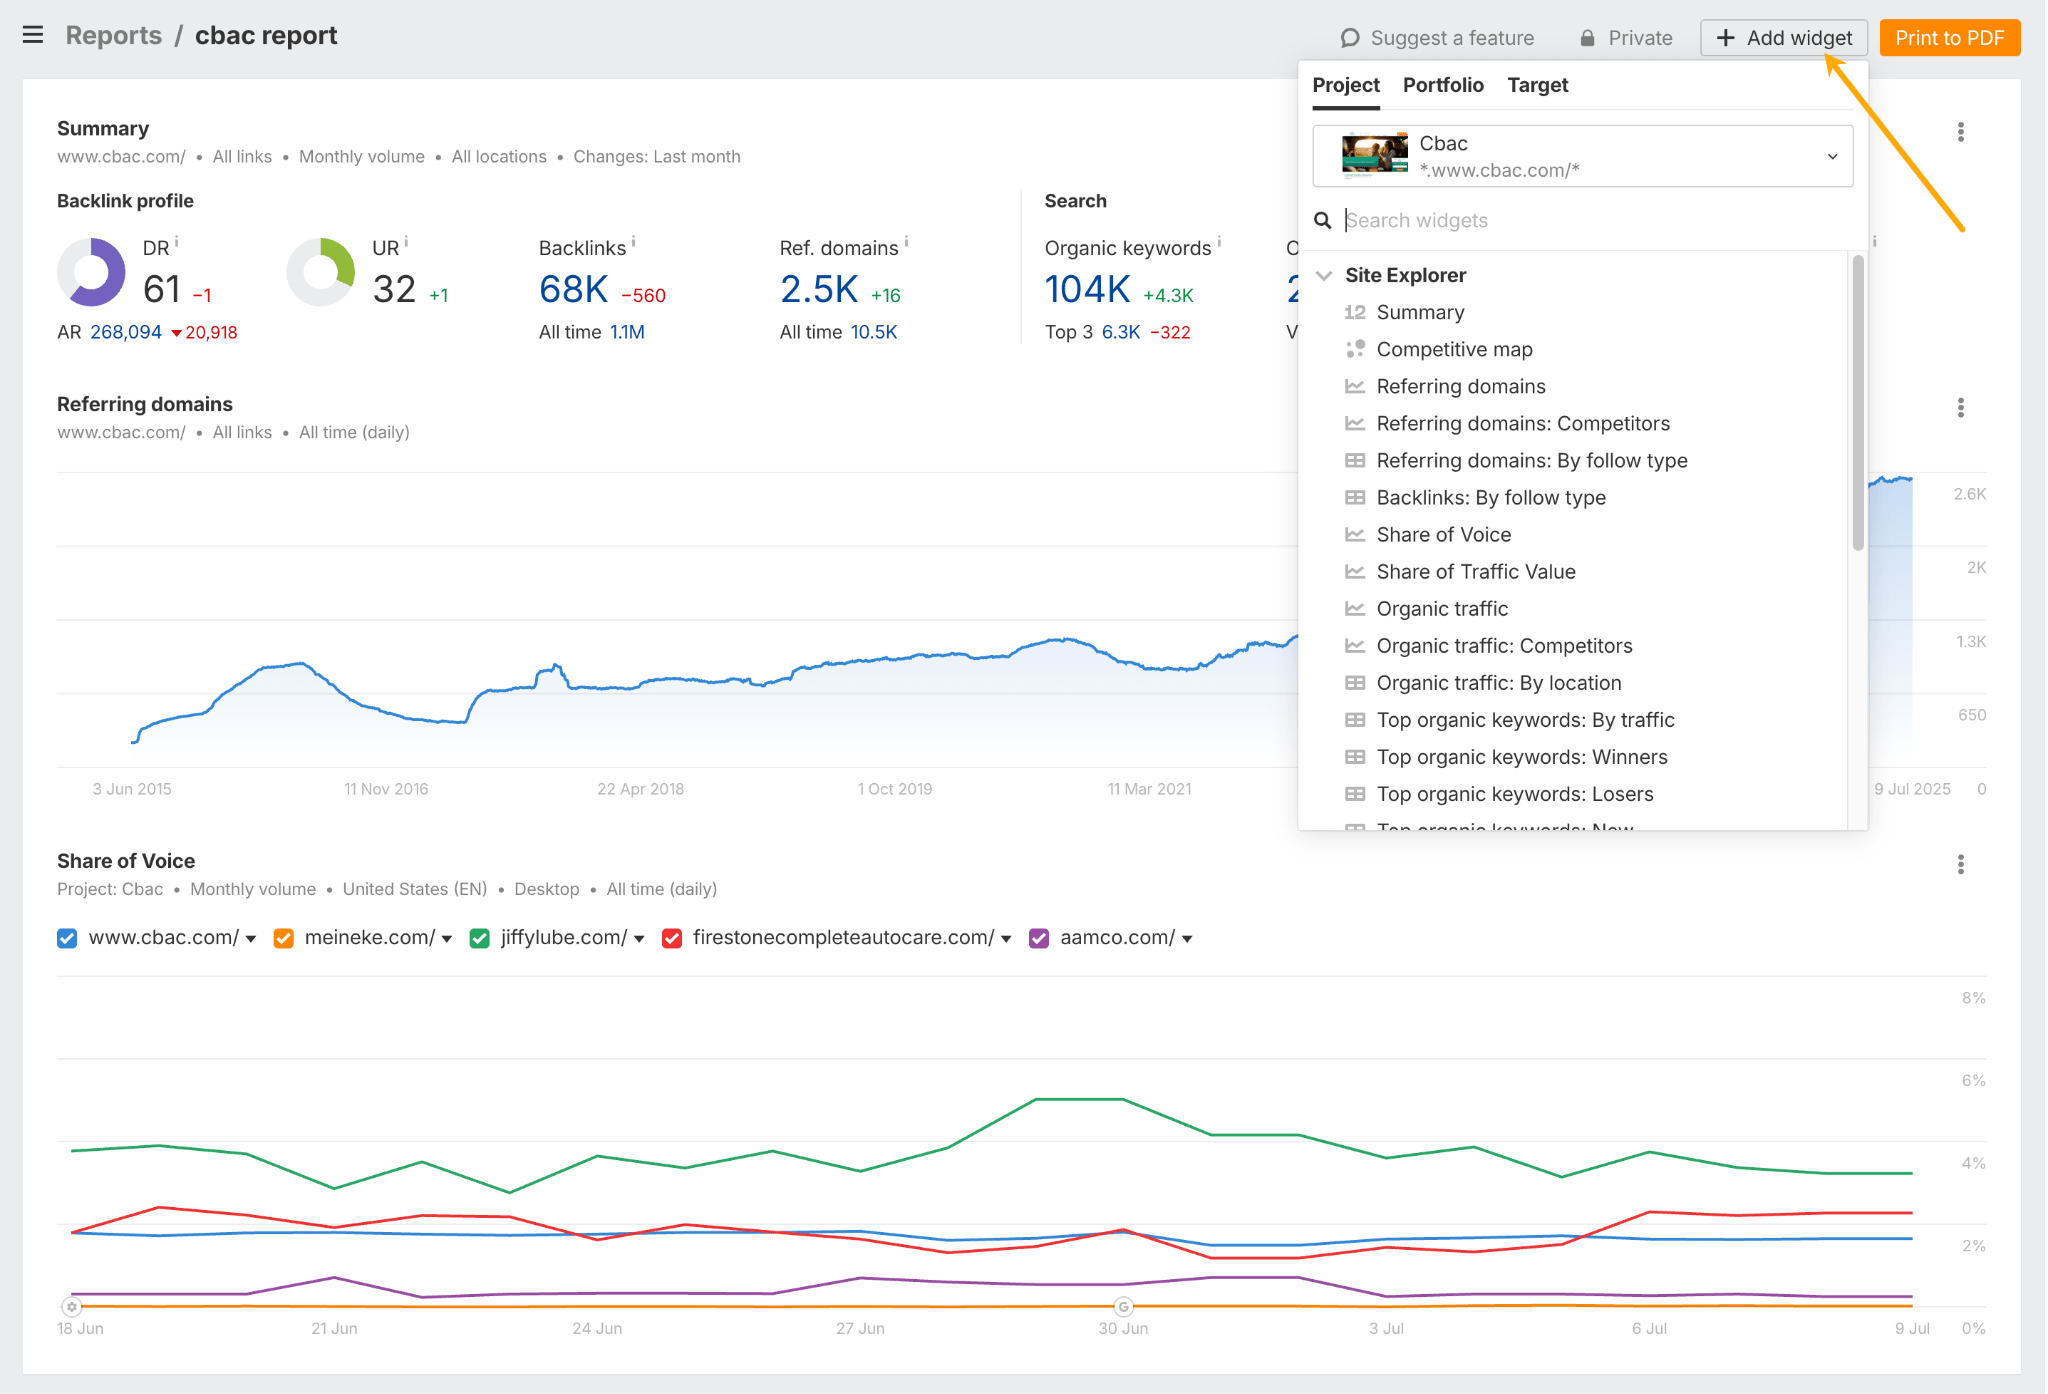Uncheck the meineke.com/ competitor
The image size is (2048, 1394).
click(283, 938)
